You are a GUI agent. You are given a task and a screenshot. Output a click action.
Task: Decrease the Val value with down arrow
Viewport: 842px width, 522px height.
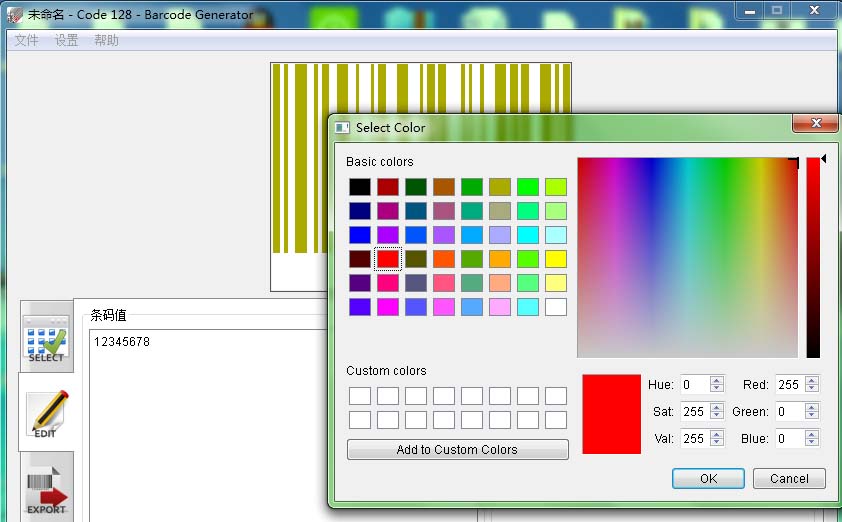point(716,443)
